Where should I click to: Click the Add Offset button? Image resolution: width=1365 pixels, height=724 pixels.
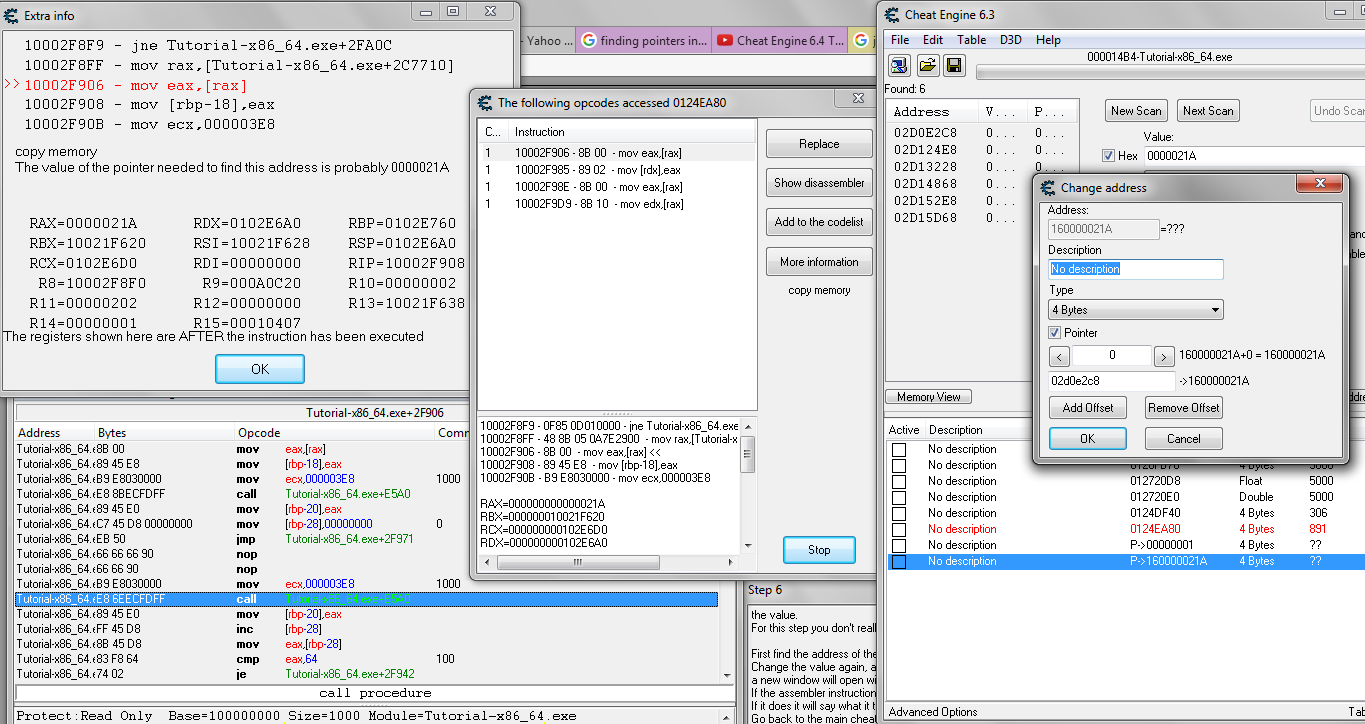1088,408
